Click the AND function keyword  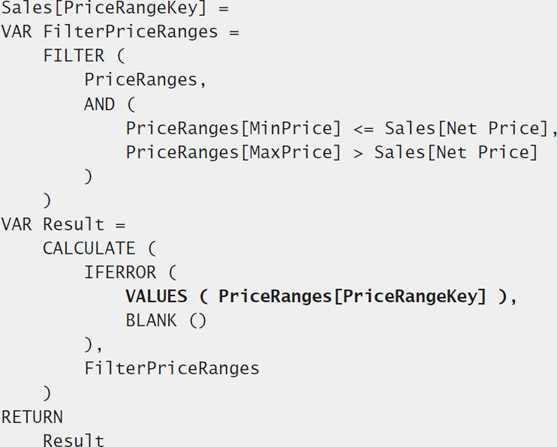[x=99, y=104]
